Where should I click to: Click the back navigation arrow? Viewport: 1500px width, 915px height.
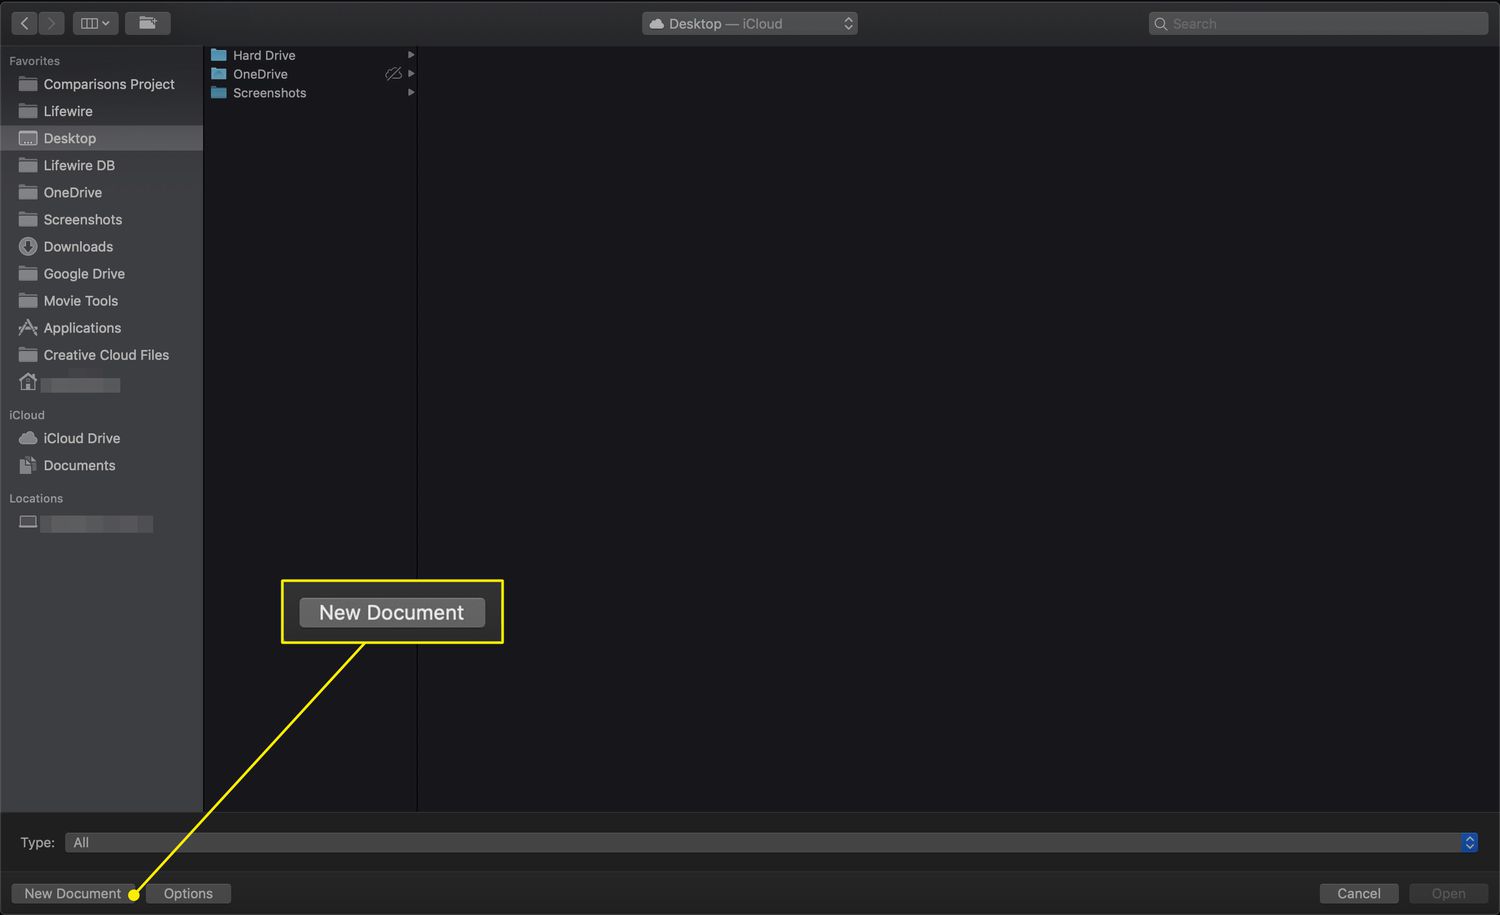pyautogui.click(x=25, y=23)
